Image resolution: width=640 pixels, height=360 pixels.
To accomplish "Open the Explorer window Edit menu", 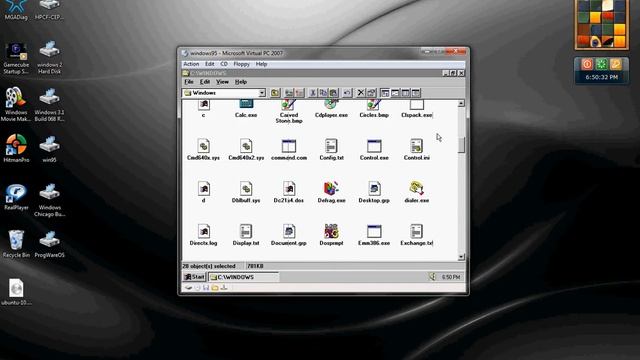I will [x=204, y=82].
